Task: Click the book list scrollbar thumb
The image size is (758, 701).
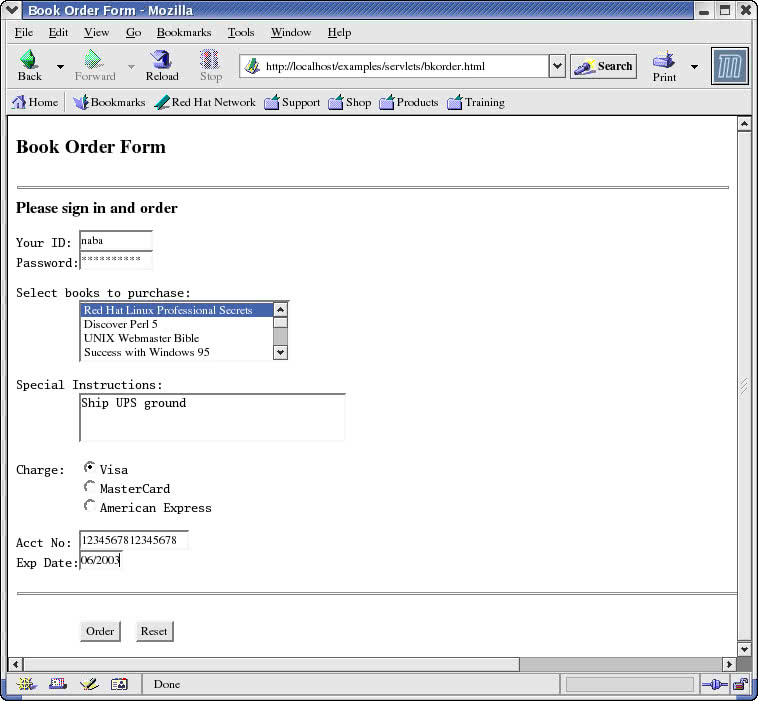Action: pos(280,322)
